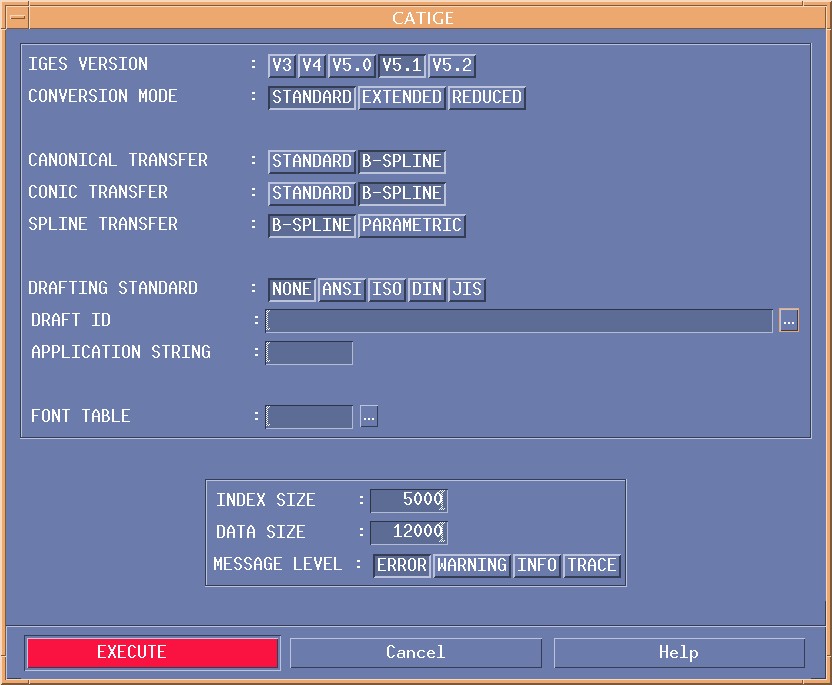The image size is (832, 685).
Task: Set drafting standard to ANSI
Action: click(342, 289)
